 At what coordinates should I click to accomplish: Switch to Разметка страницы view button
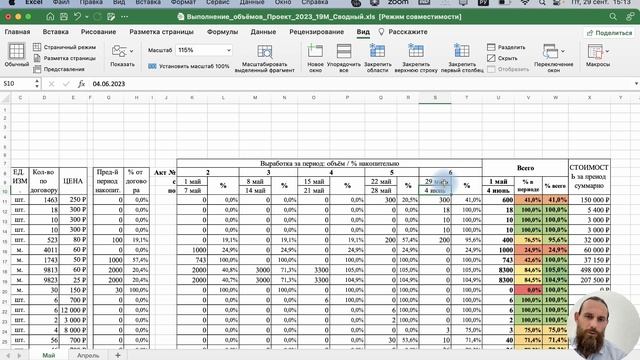[x=64, y=58]
